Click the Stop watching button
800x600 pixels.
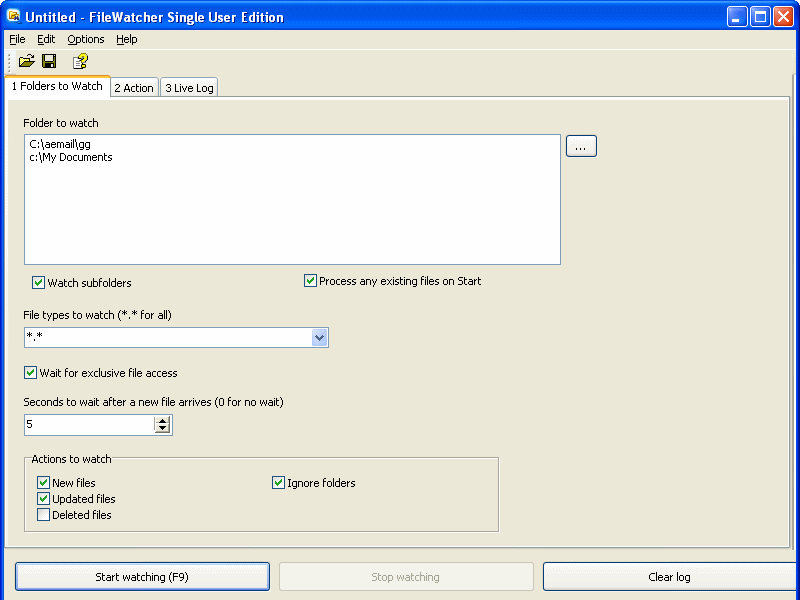point(406,577)
